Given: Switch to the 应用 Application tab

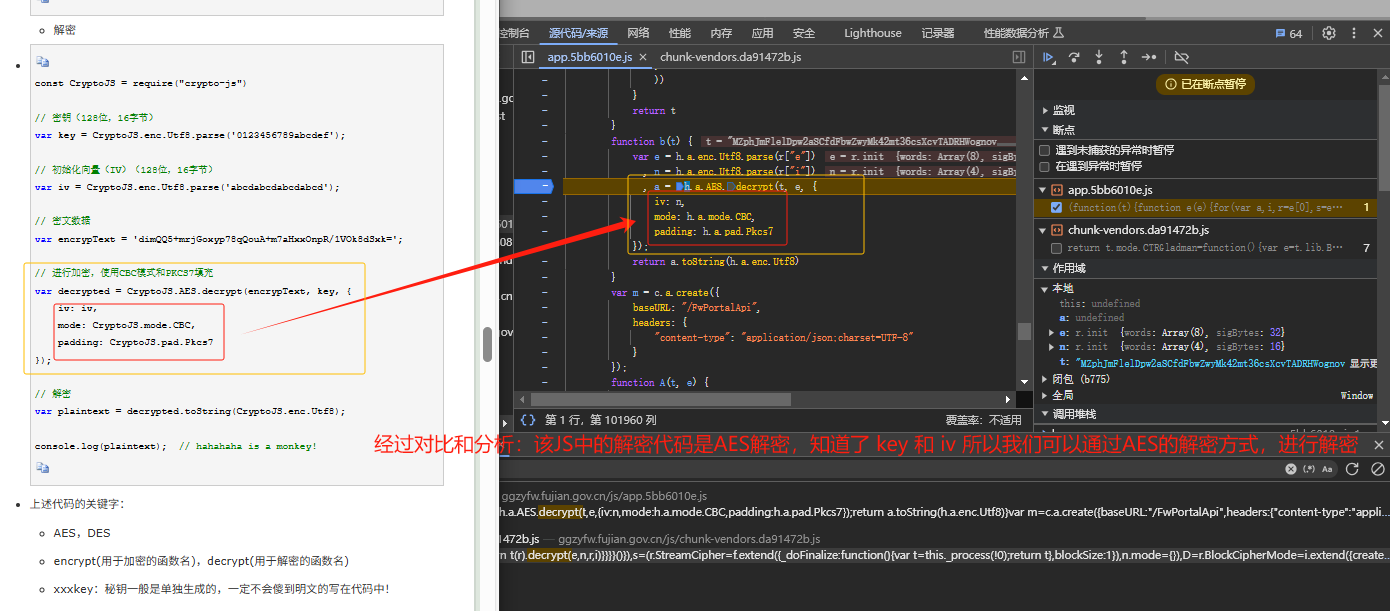Looking at the screenshot, I should pos(762,33).
